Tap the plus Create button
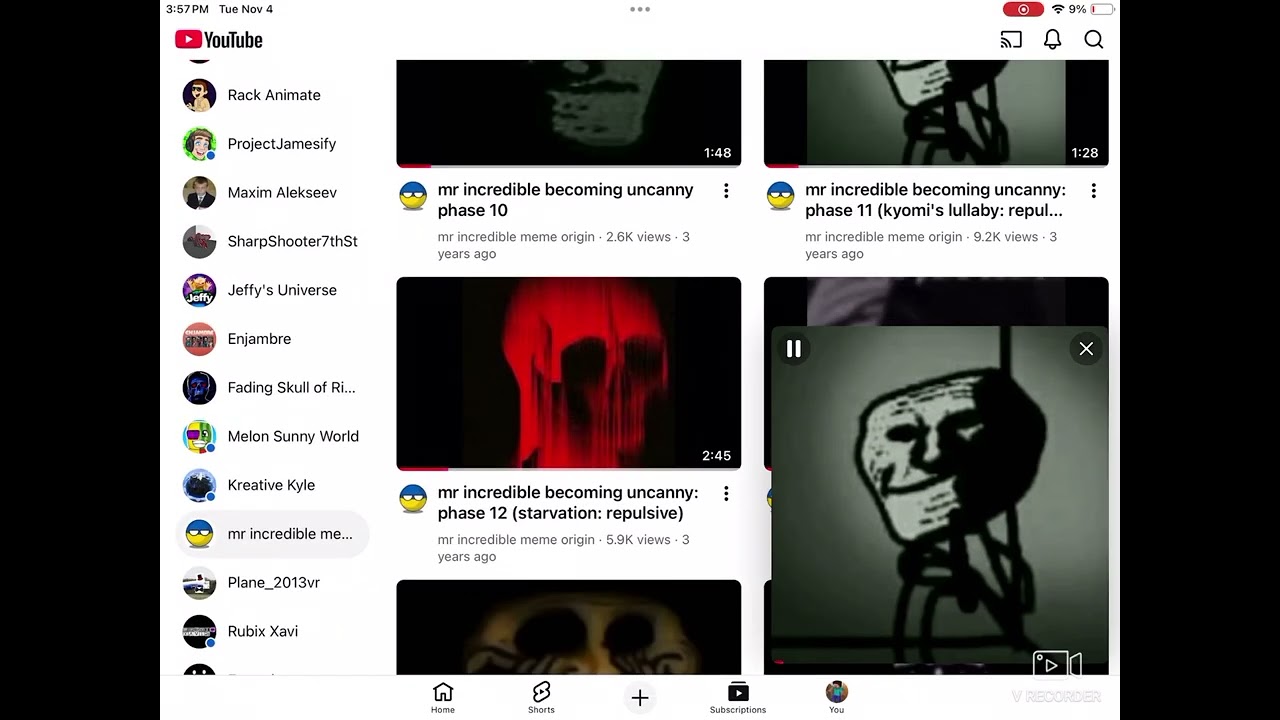This screenshot has width=1280, height=720. [x=640, y=698]
